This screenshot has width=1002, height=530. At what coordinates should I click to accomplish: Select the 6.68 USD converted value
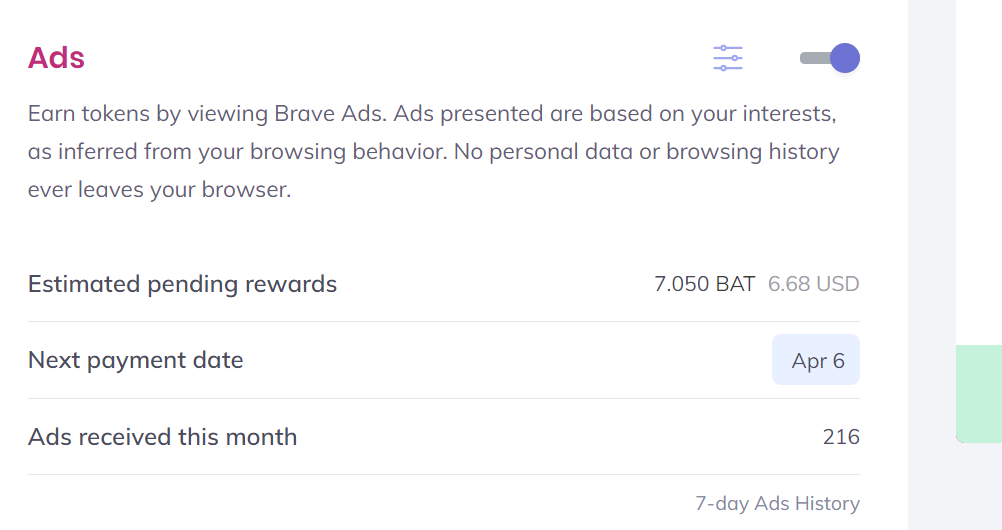tap(813, 284)
